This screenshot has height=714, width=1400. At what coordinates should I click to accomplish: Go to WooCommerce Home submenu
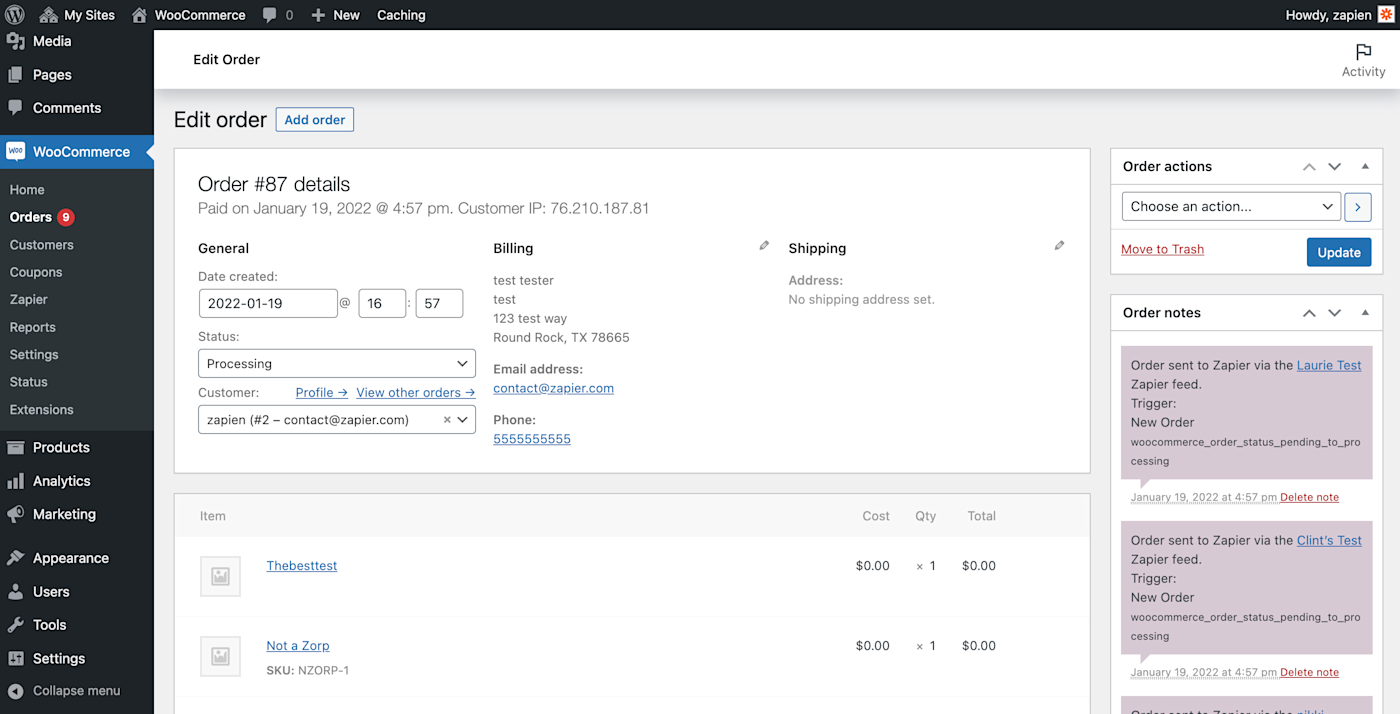click(x=27, y=190)
